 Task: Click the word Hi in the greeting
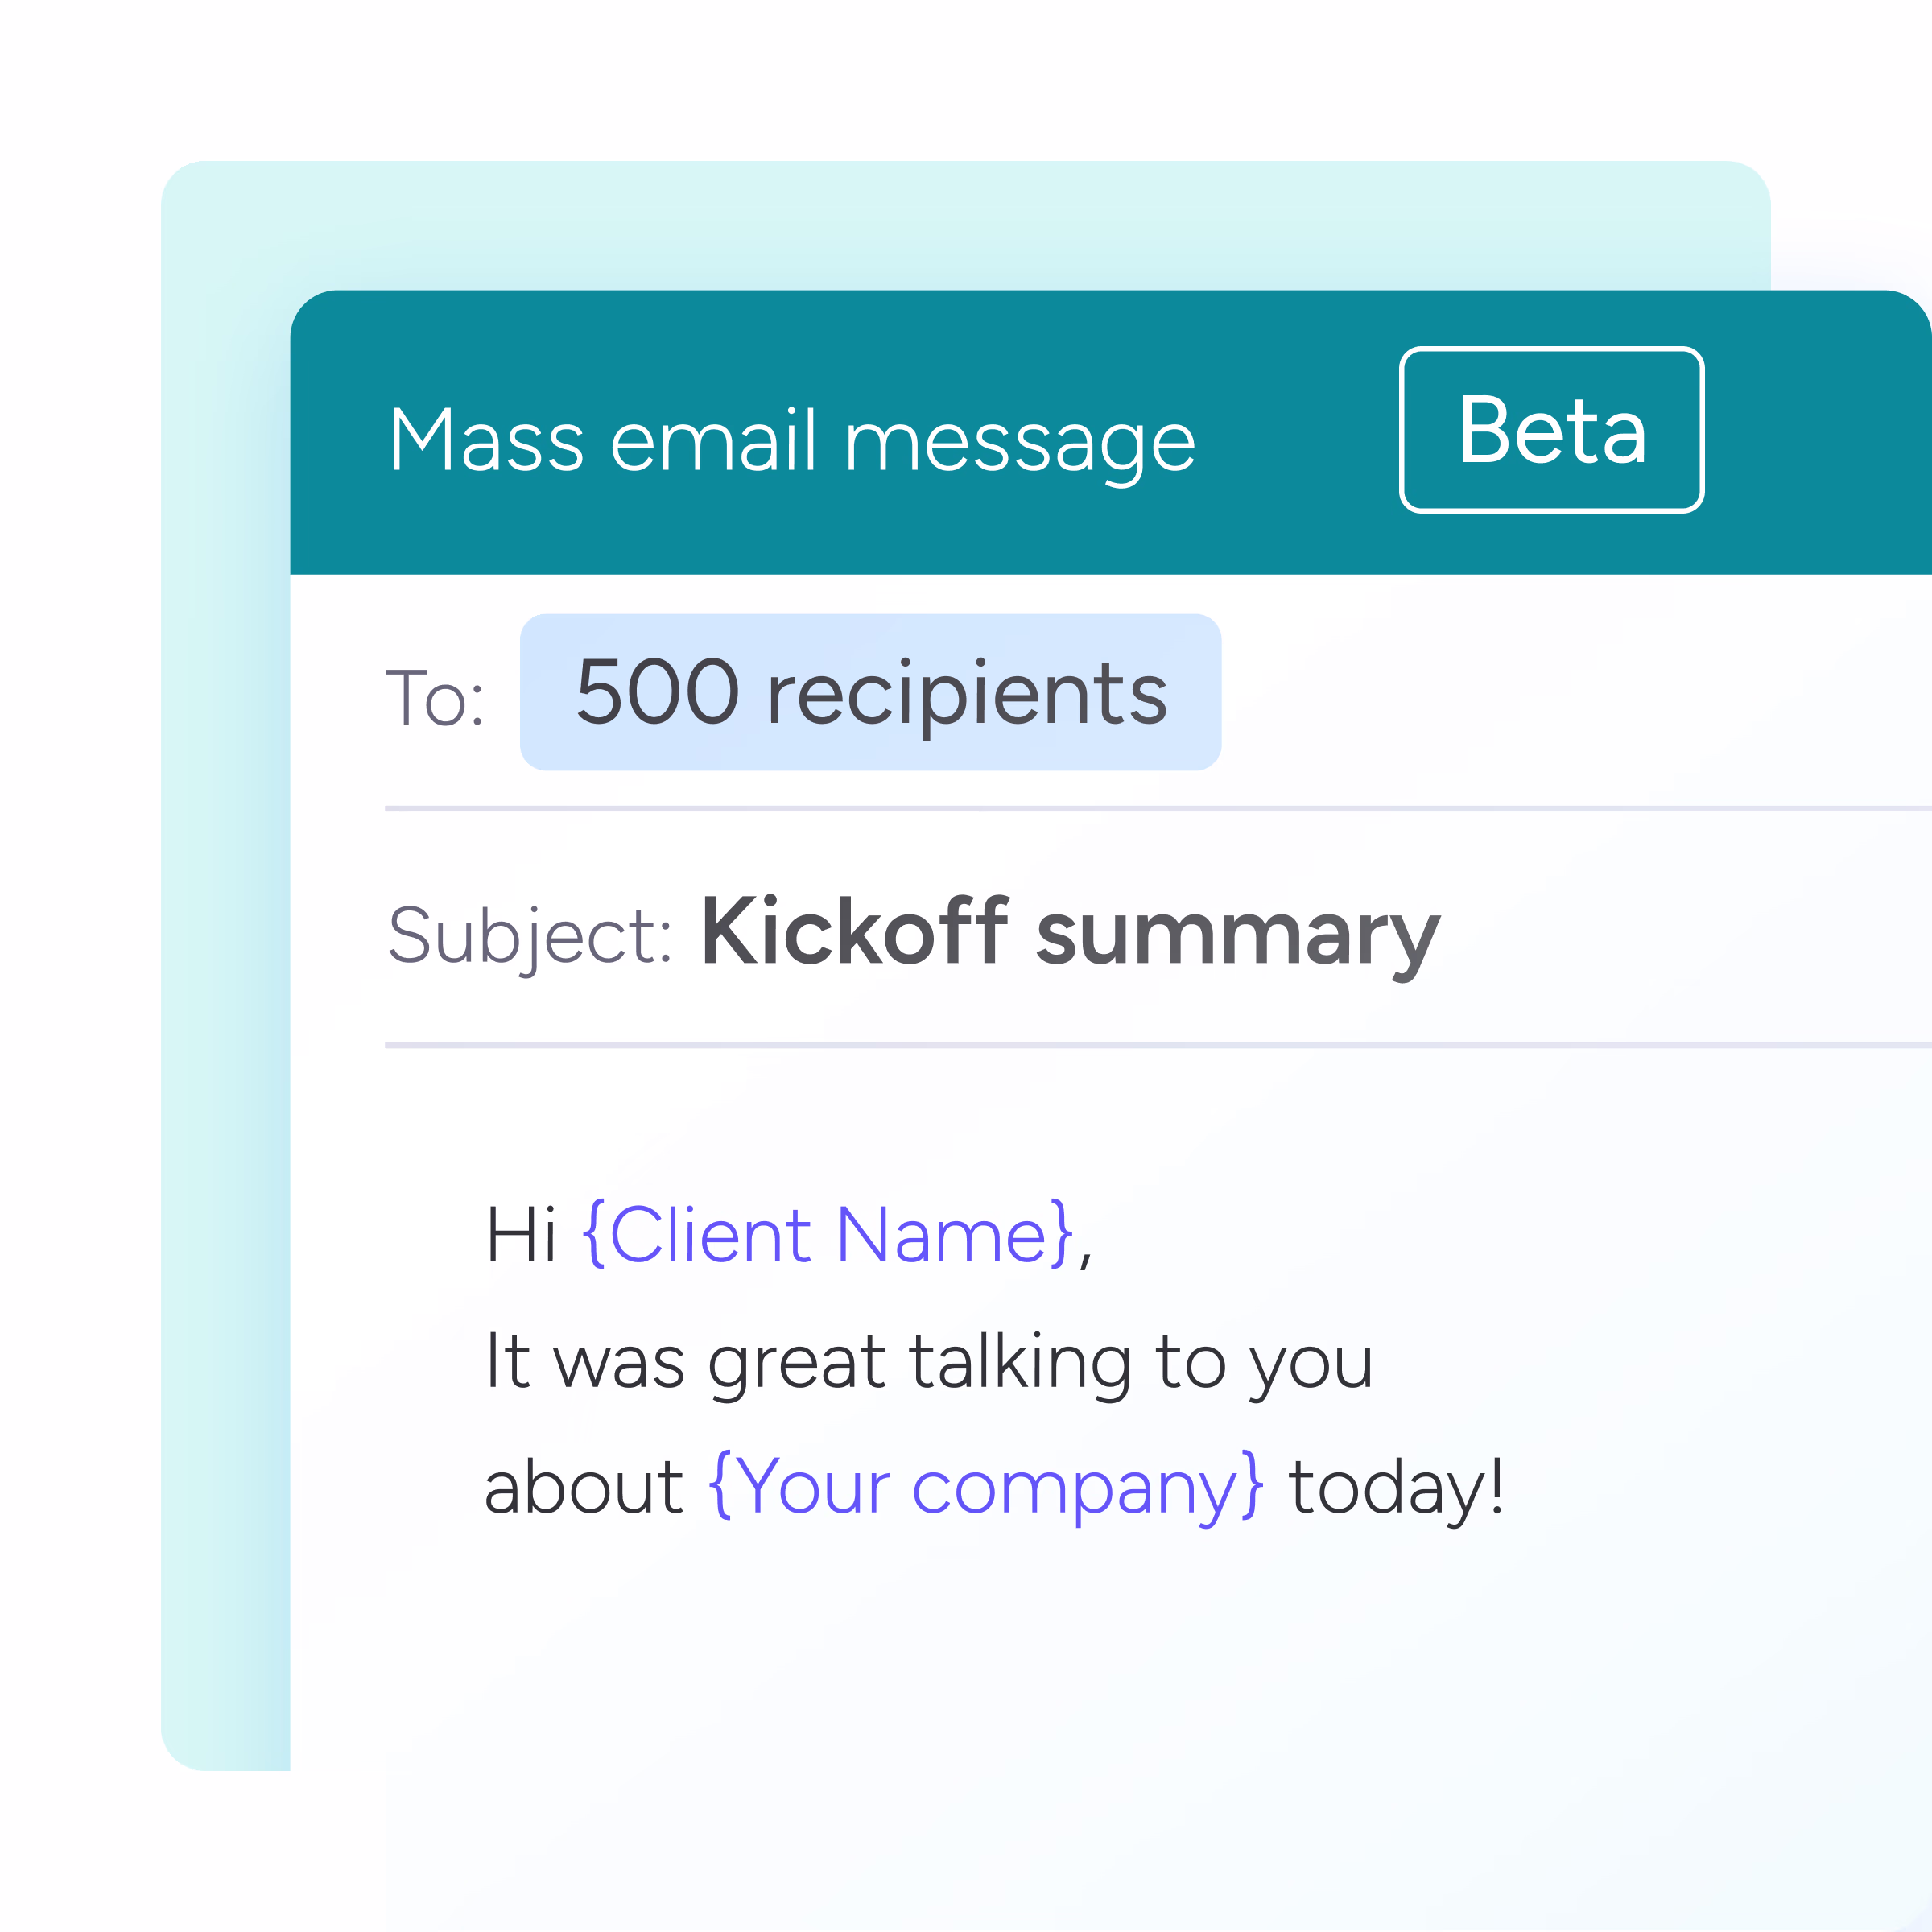tap(521, 1234)
